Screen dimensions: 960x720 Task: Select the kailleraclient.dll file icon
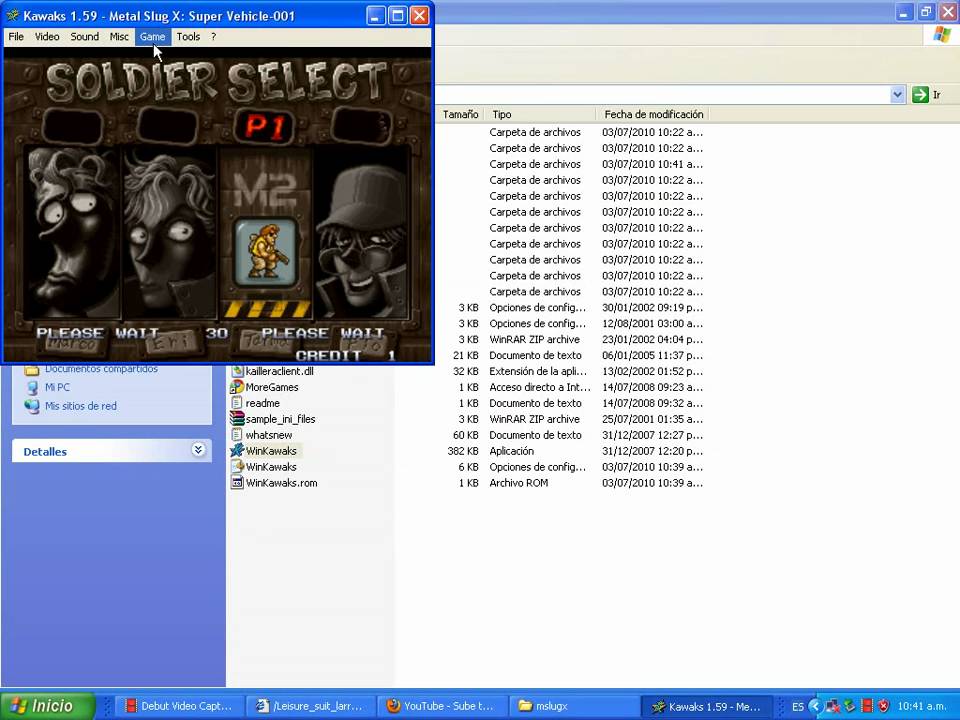[x=237, y=371]
